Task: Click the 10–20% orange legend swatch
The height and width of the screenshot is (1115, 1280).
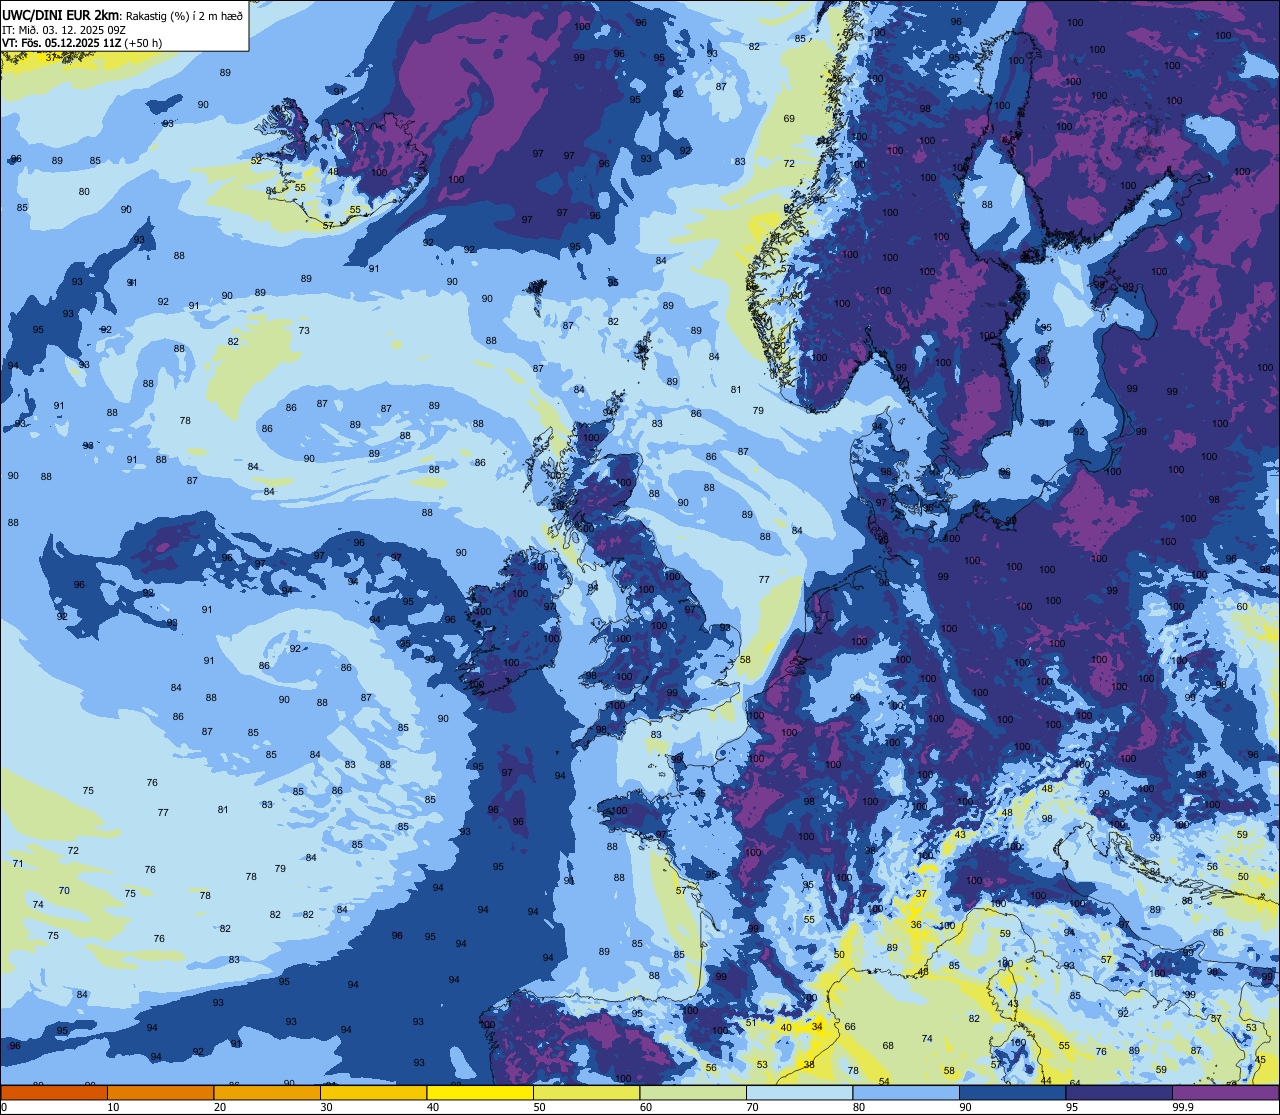Action: pyautogui.click(x=160, y=1092)
